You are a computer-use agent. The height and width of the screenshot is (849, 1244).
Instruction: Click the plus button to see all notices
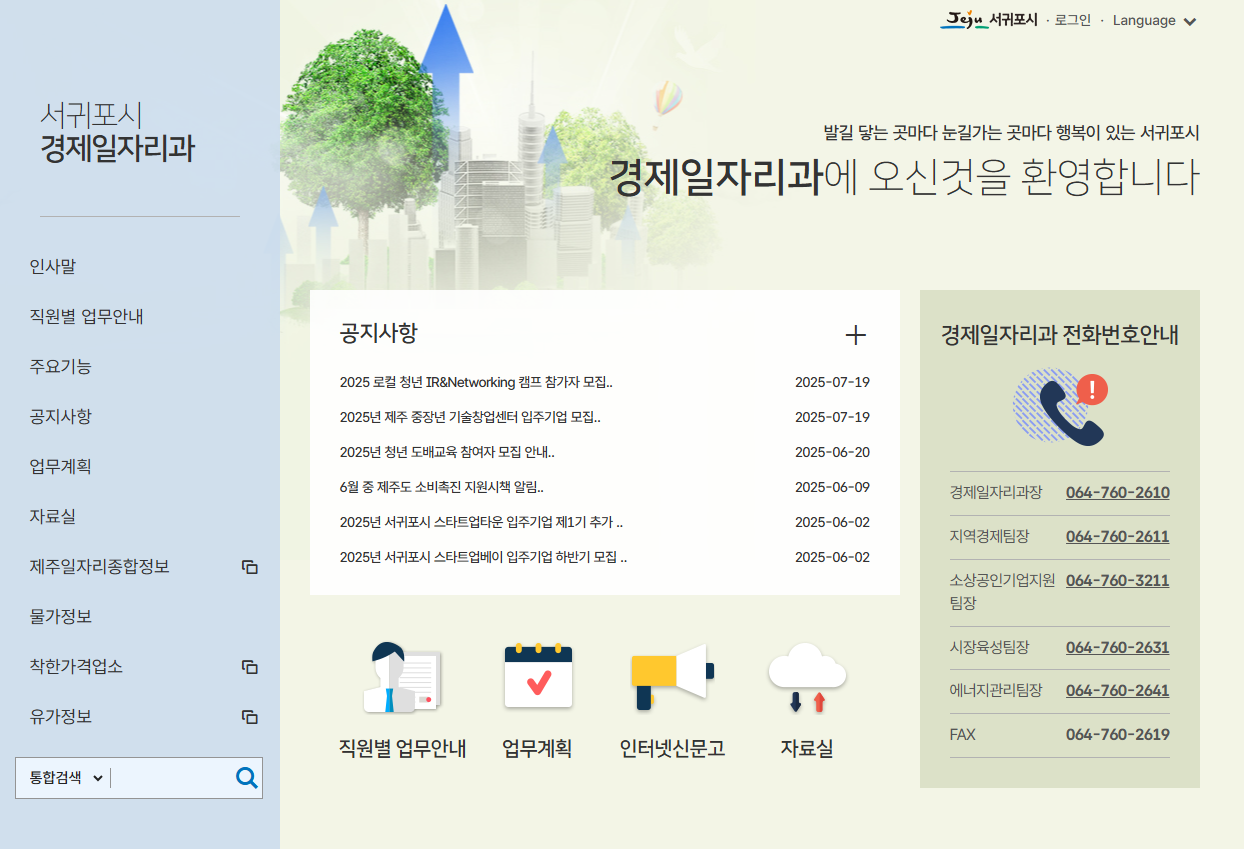pos(856,336)
